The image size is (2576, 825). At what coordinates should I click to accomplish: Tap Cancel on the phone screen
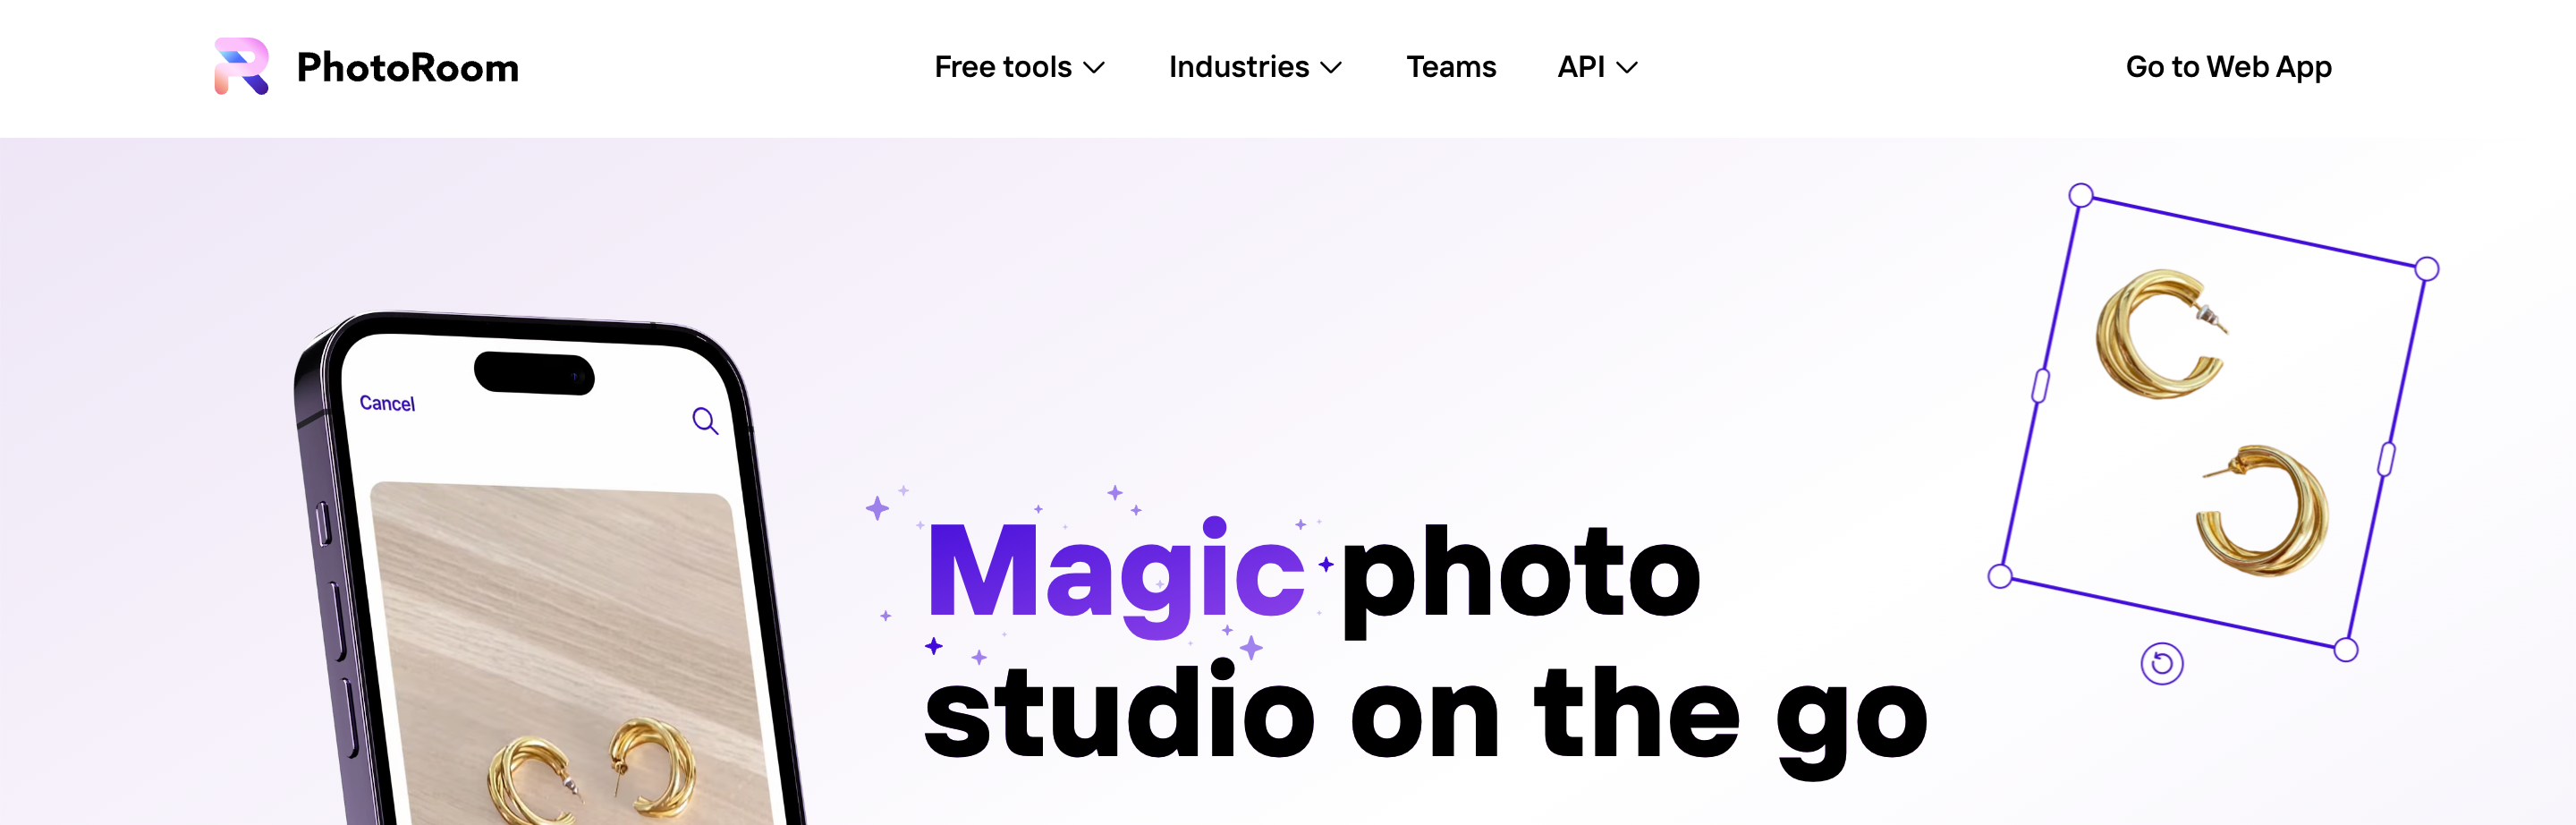click(387, 403)
